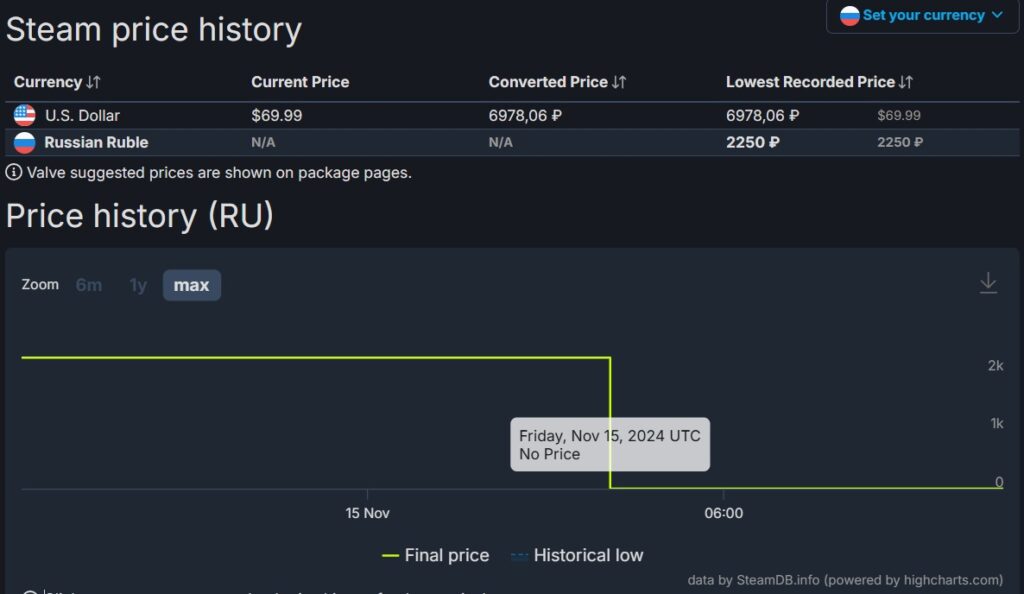
Task: Sort by Lowest Recorded Price column
Action: point(819,82)
